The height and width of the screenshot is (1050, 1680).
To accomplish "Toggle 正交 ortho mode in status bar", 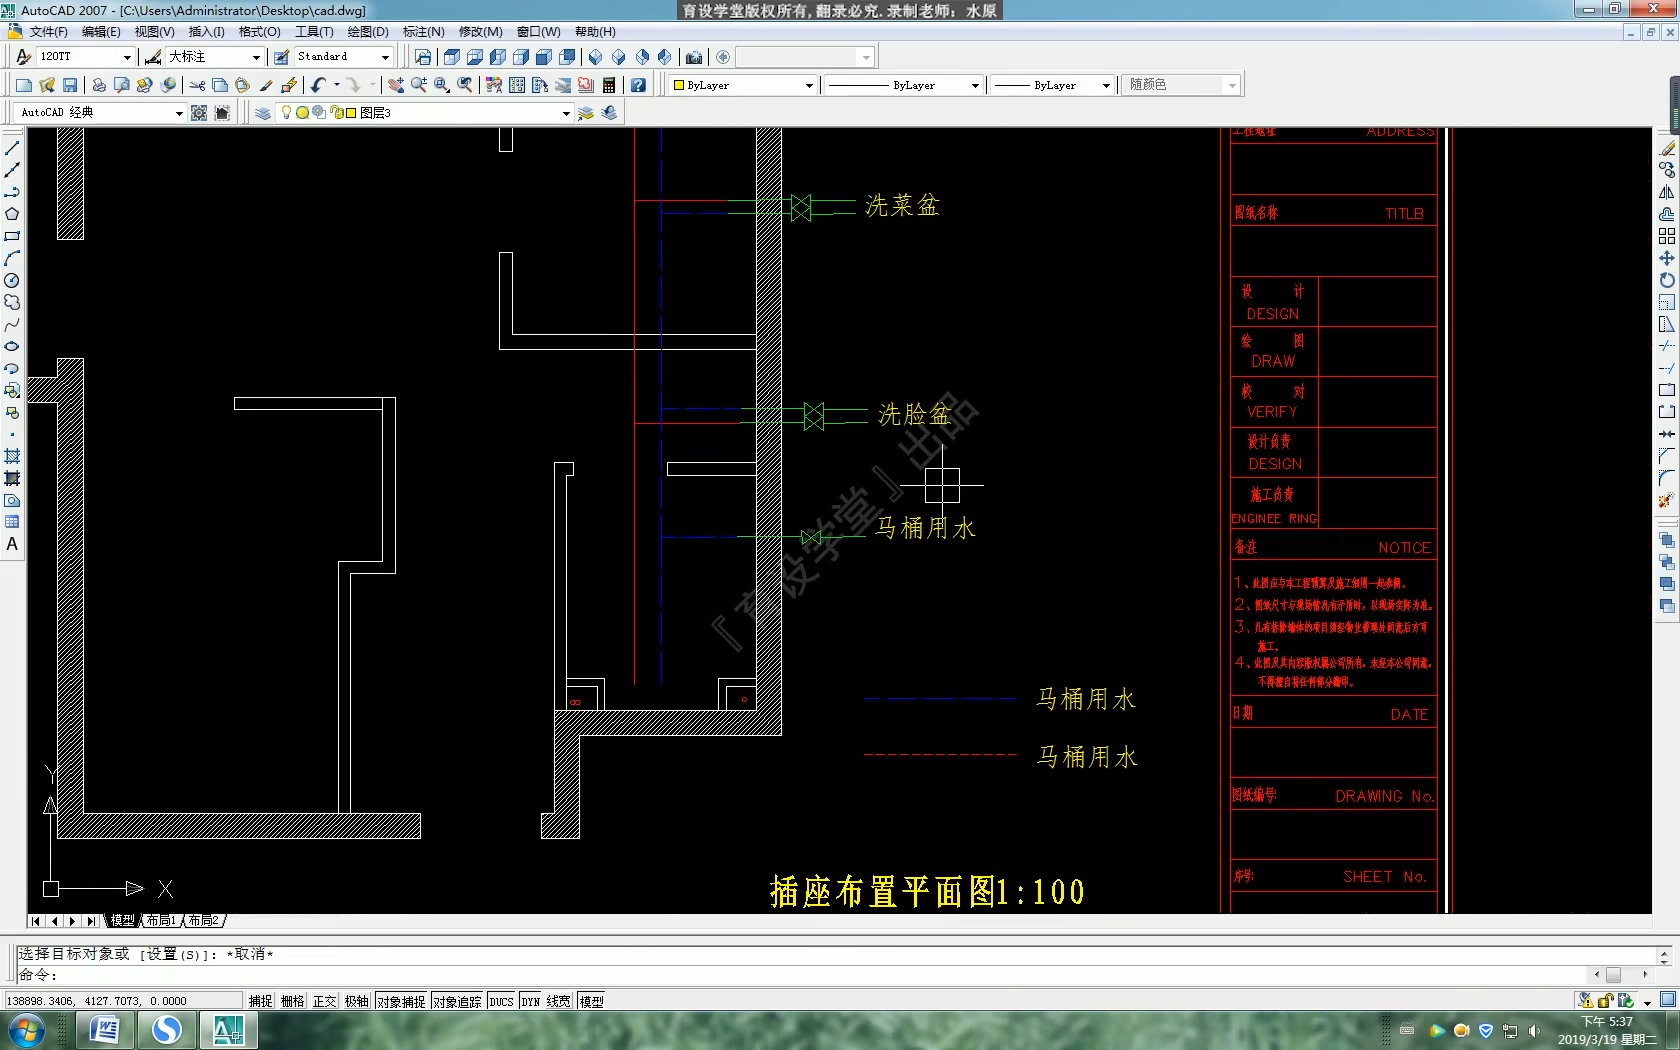I will coord(325,1001).
